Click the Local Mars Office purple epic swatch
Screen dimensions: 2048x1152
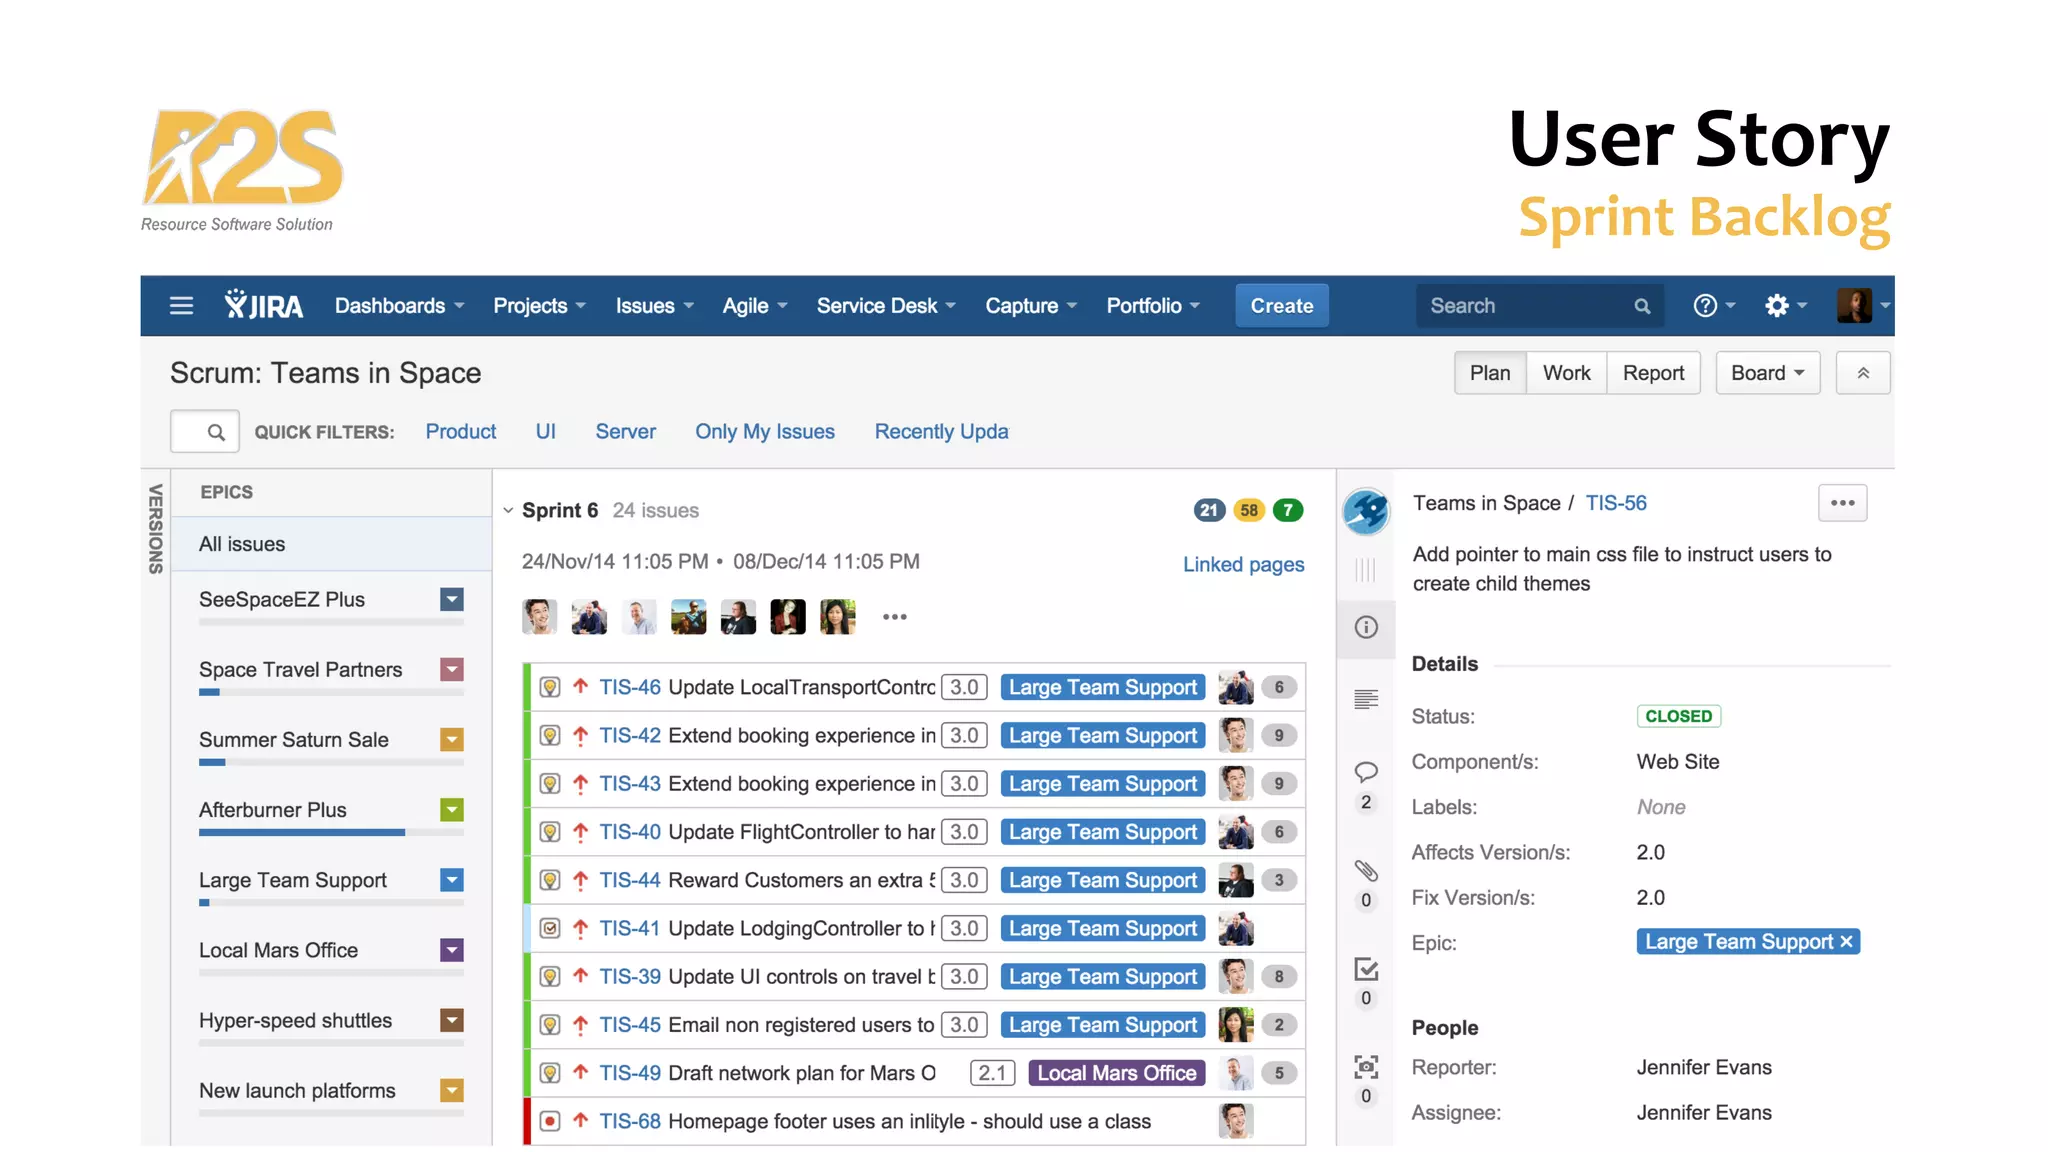(452, 950)
